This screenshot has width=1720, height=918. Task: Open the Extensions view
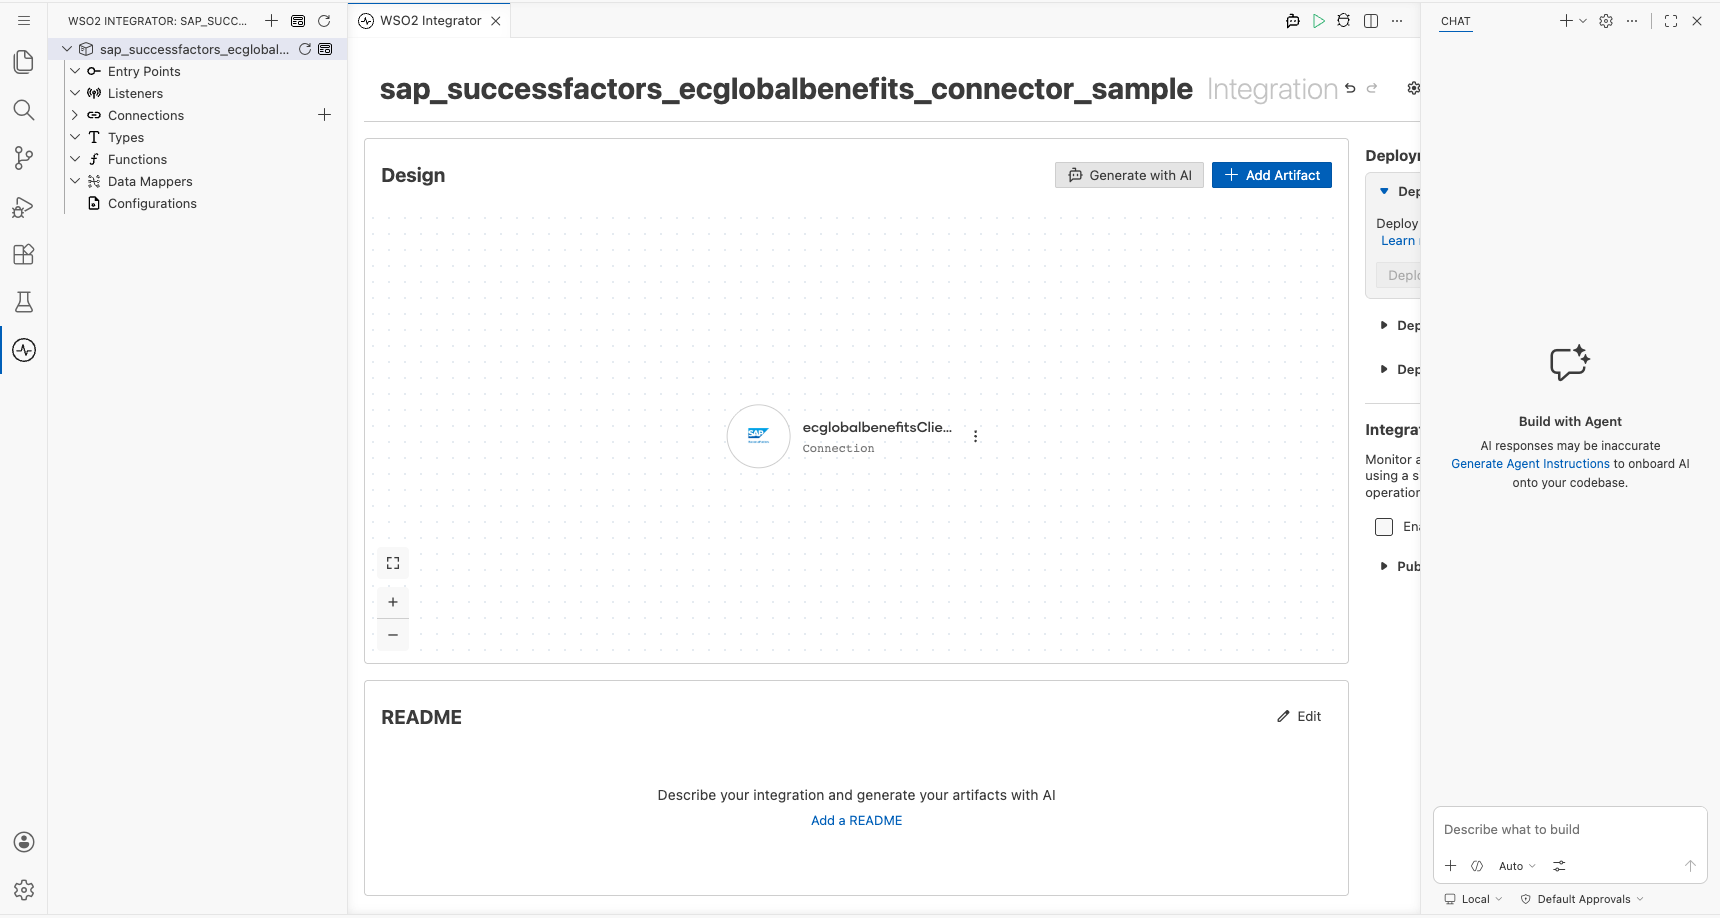click(24, 254)
